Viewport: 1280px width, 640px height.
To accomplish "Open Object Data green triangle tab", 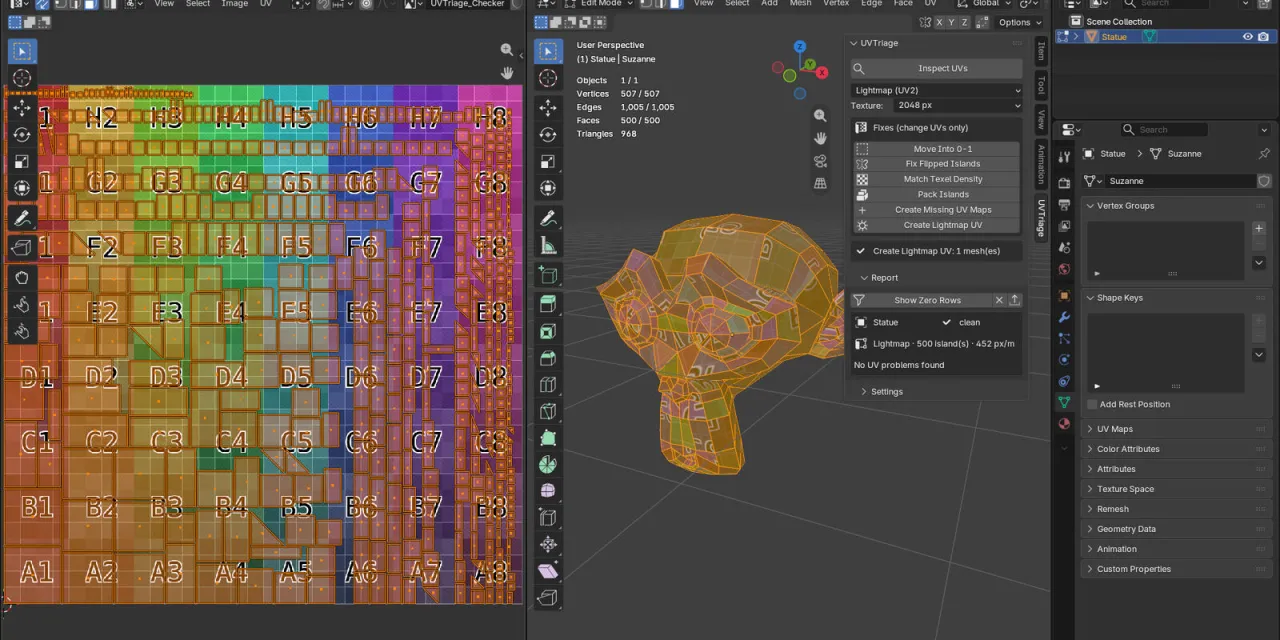I will pos(1064,402).
